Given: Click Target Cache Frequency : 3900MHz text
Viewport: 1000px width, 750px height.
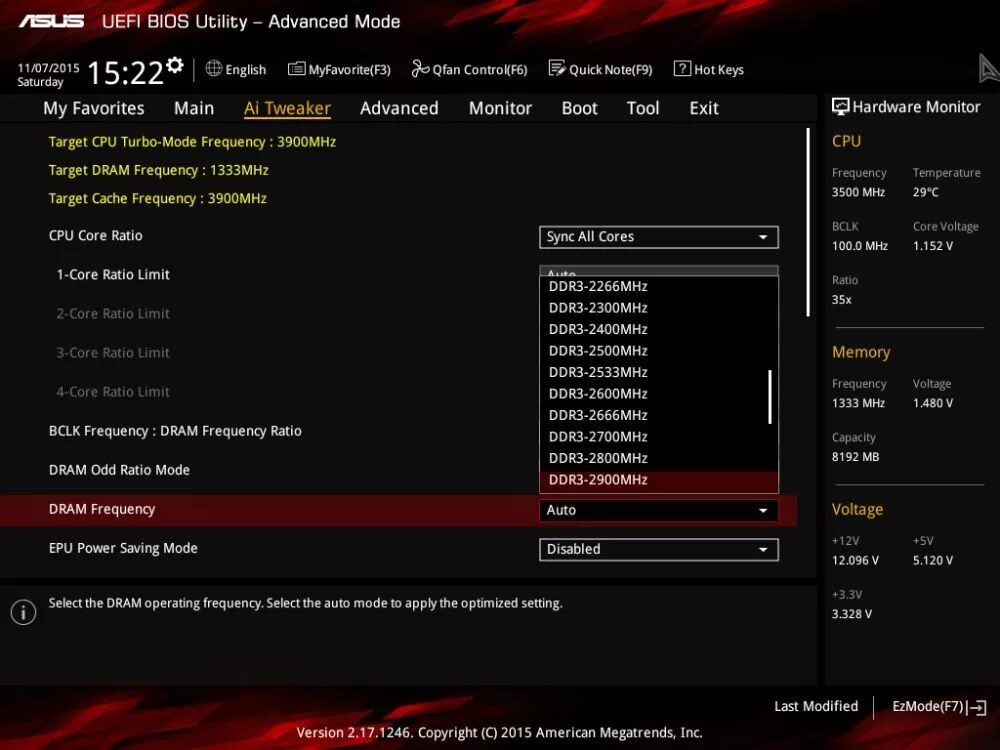Looking at the screenshot, I should coord(158,198).
